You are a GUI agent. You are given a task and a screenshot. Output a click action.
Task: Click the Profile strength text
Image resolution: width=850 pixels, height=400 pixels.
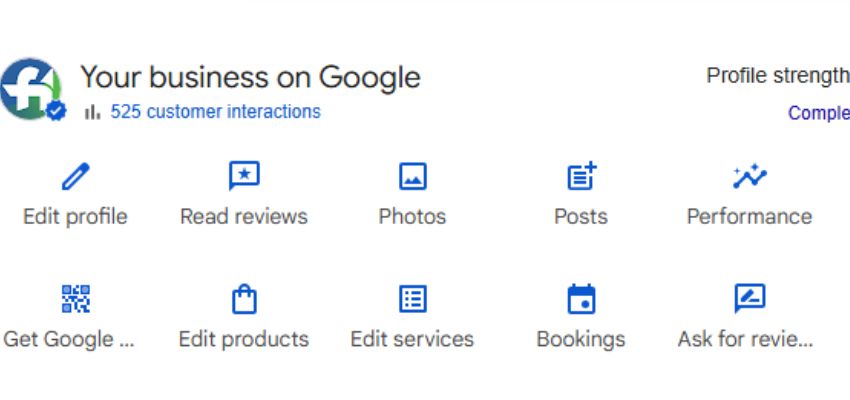point(777,76)
